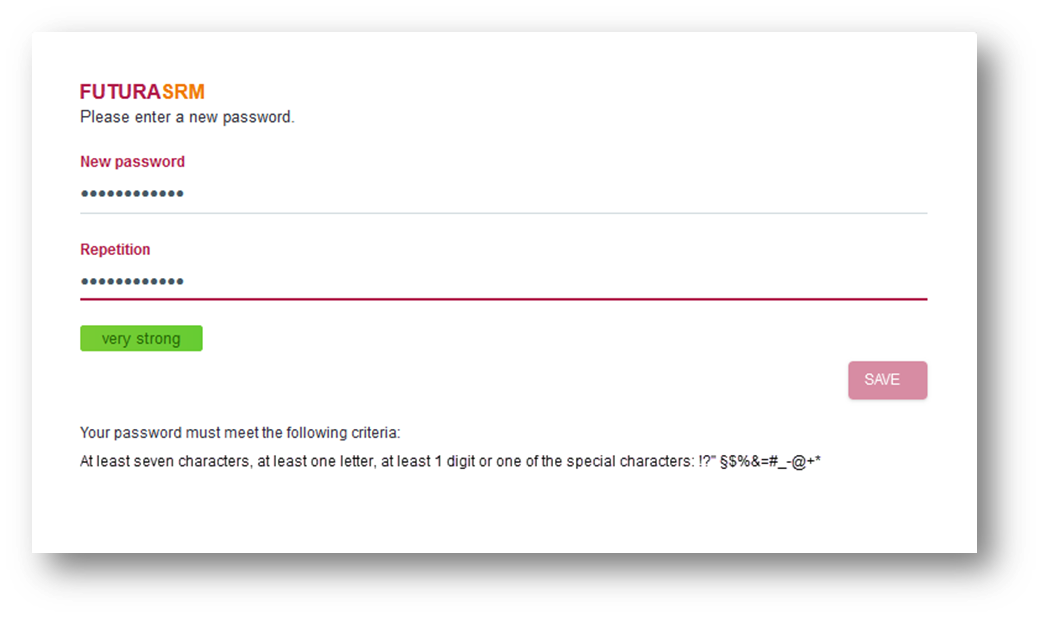Click the gray underline below New password

pos(504,213)
